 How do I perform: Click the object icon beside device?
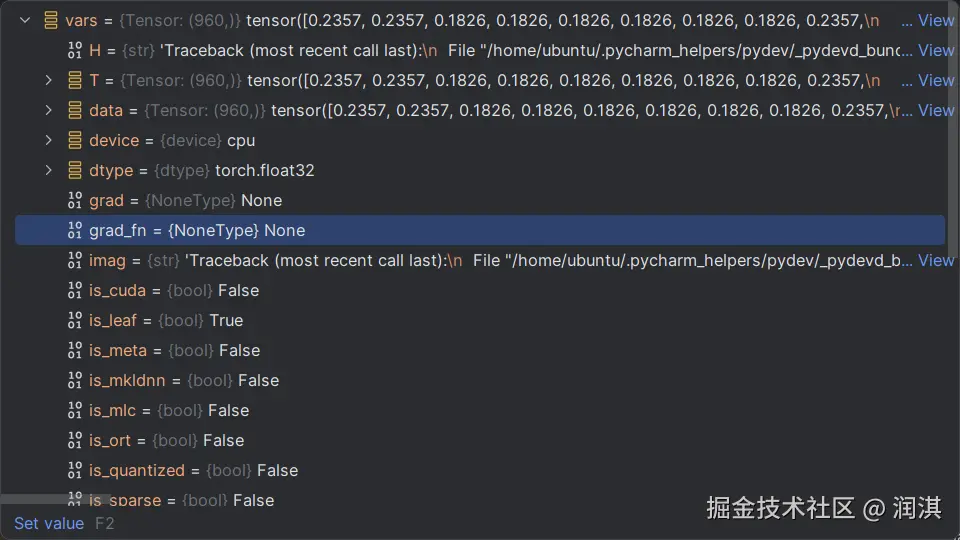click(74, 140)
